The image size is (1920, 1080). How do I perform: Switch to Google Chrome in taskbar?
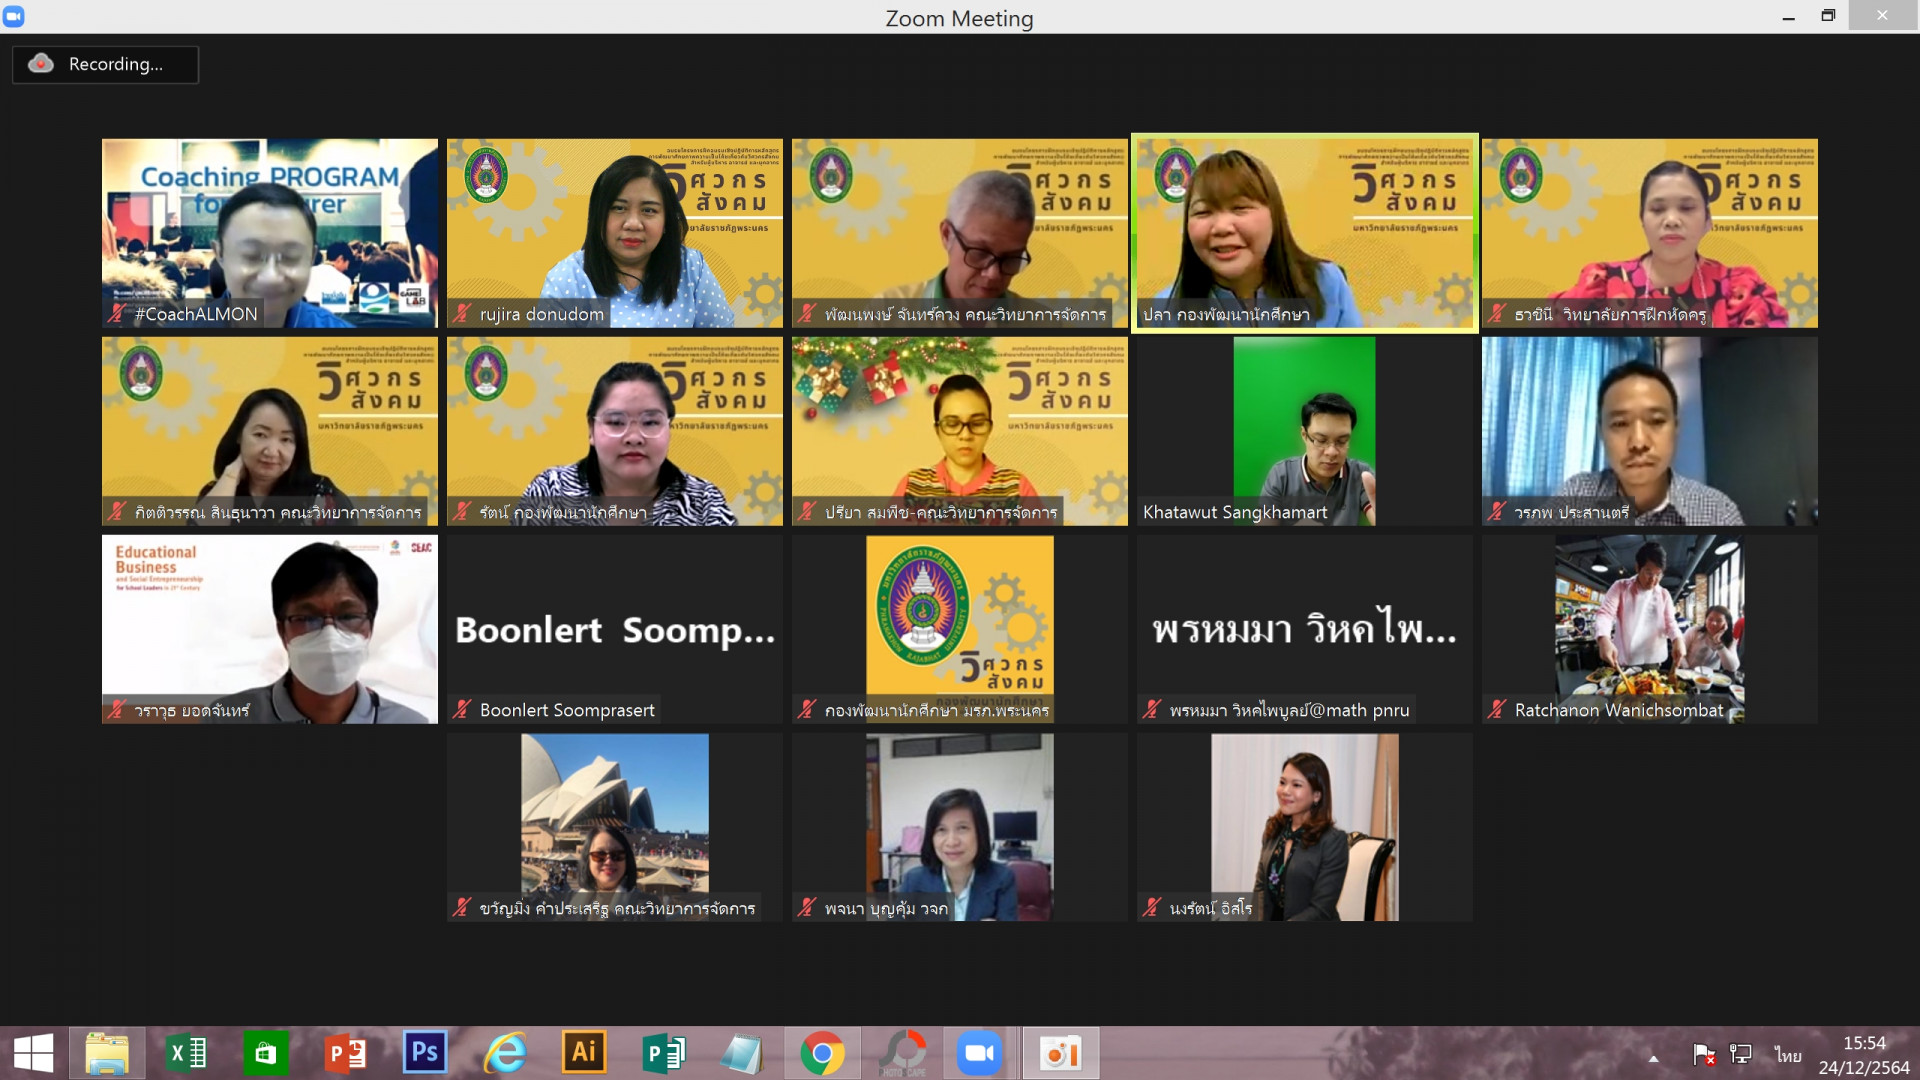click(822, 1053)
